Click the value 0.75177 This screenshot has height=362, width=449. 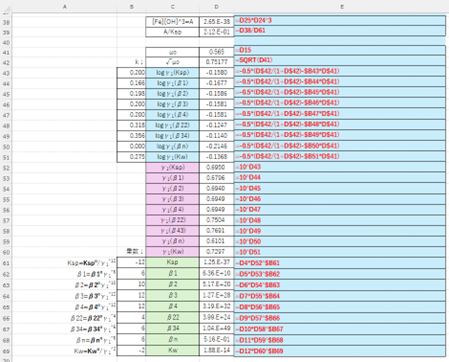tap(217, 62)
